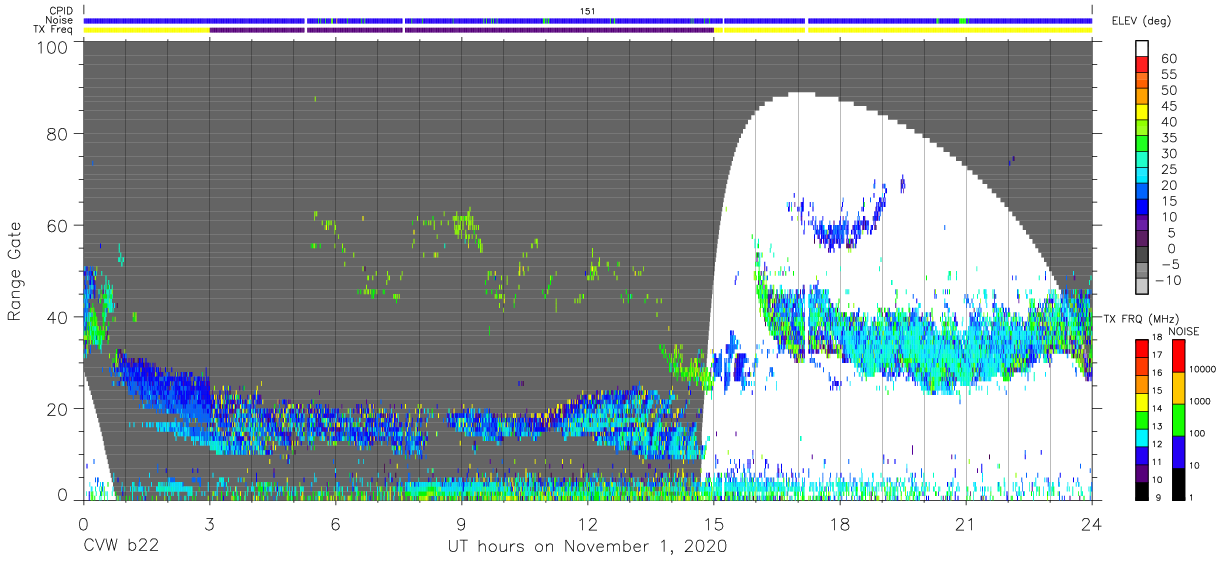1228x567 pixels.
Task: Click 'UT hours on November 1, 2020' axis title
Action: click(x=588, y=546)
